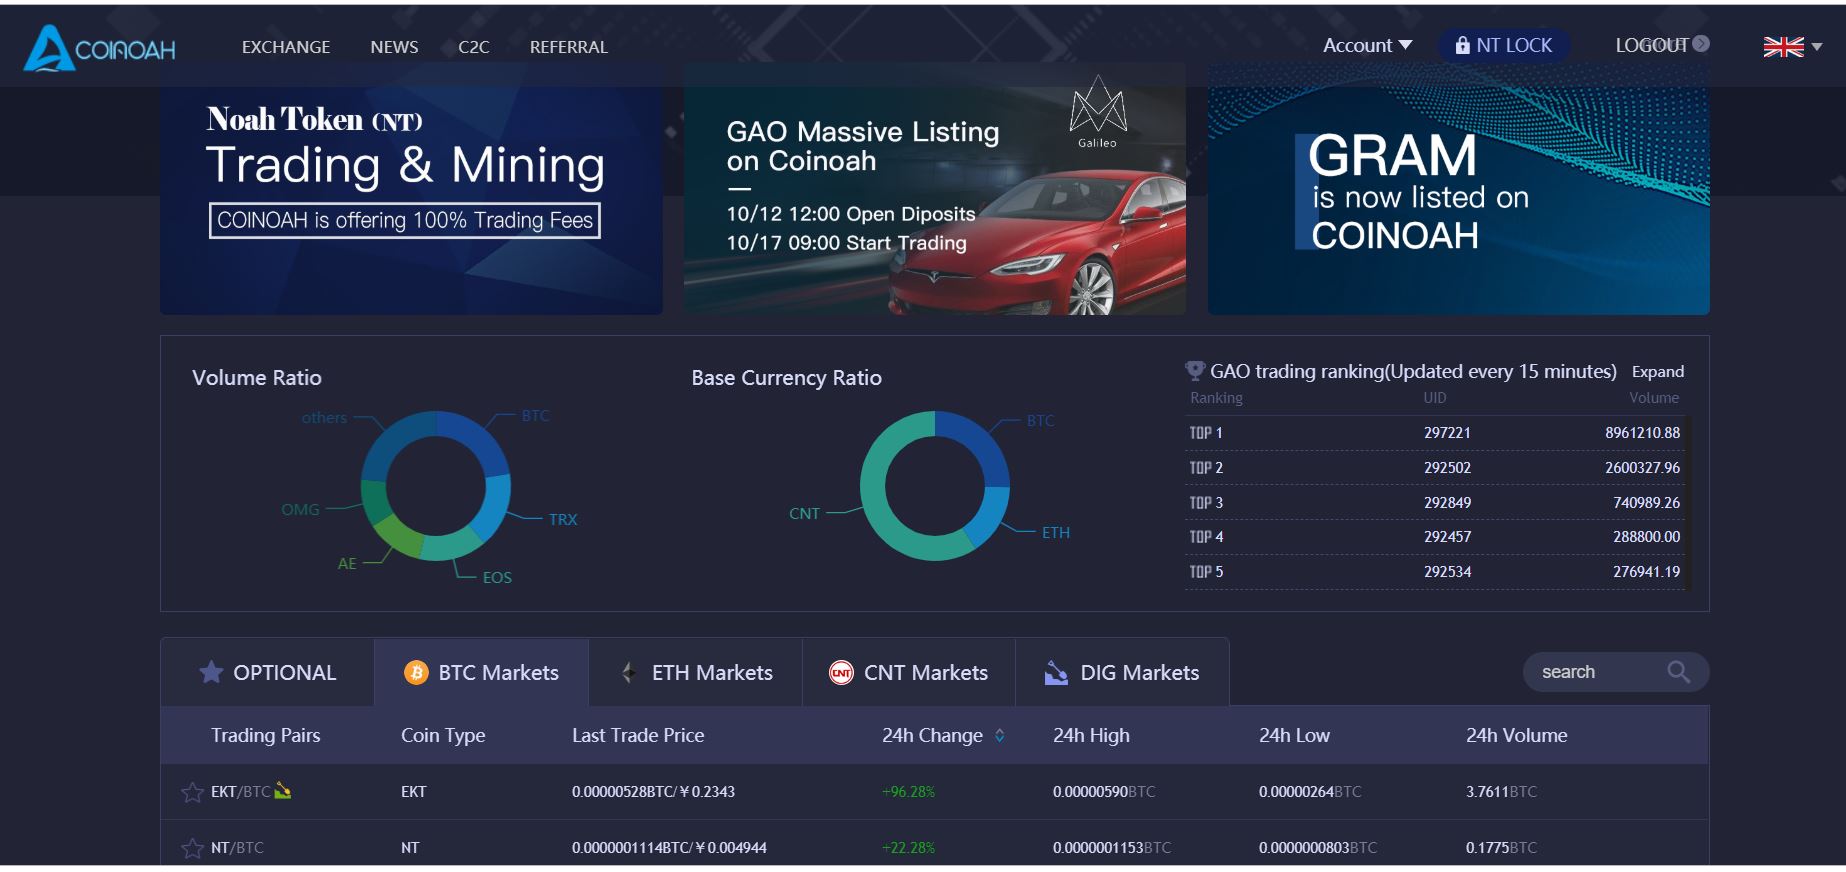Favorite the NT/BTC pair with its star
The image size is (1846, 872).
(x=192, y=849)
